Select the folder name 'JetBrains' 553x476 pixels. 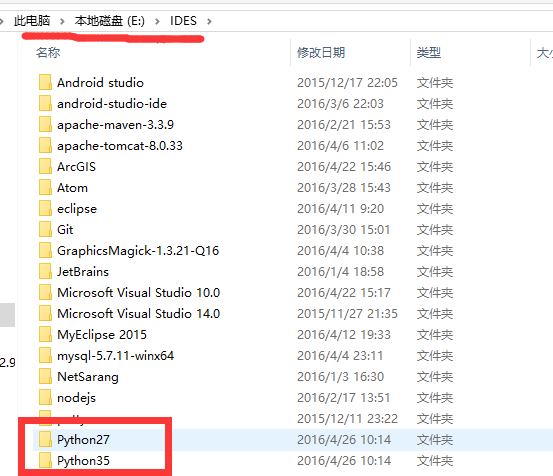tap(83, 271)
